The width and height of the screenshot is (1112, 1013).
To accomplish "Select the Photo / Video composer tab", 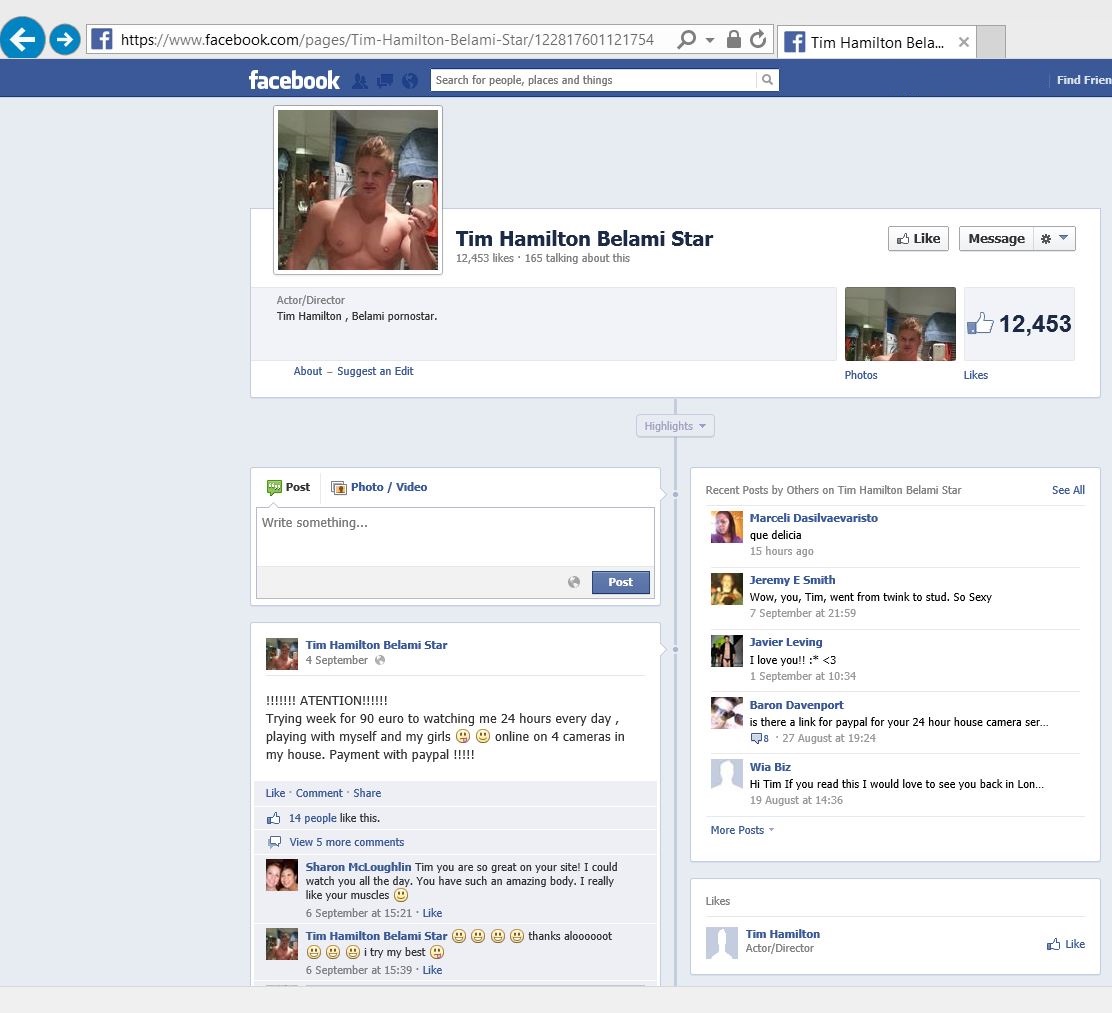I will (379, 487).
